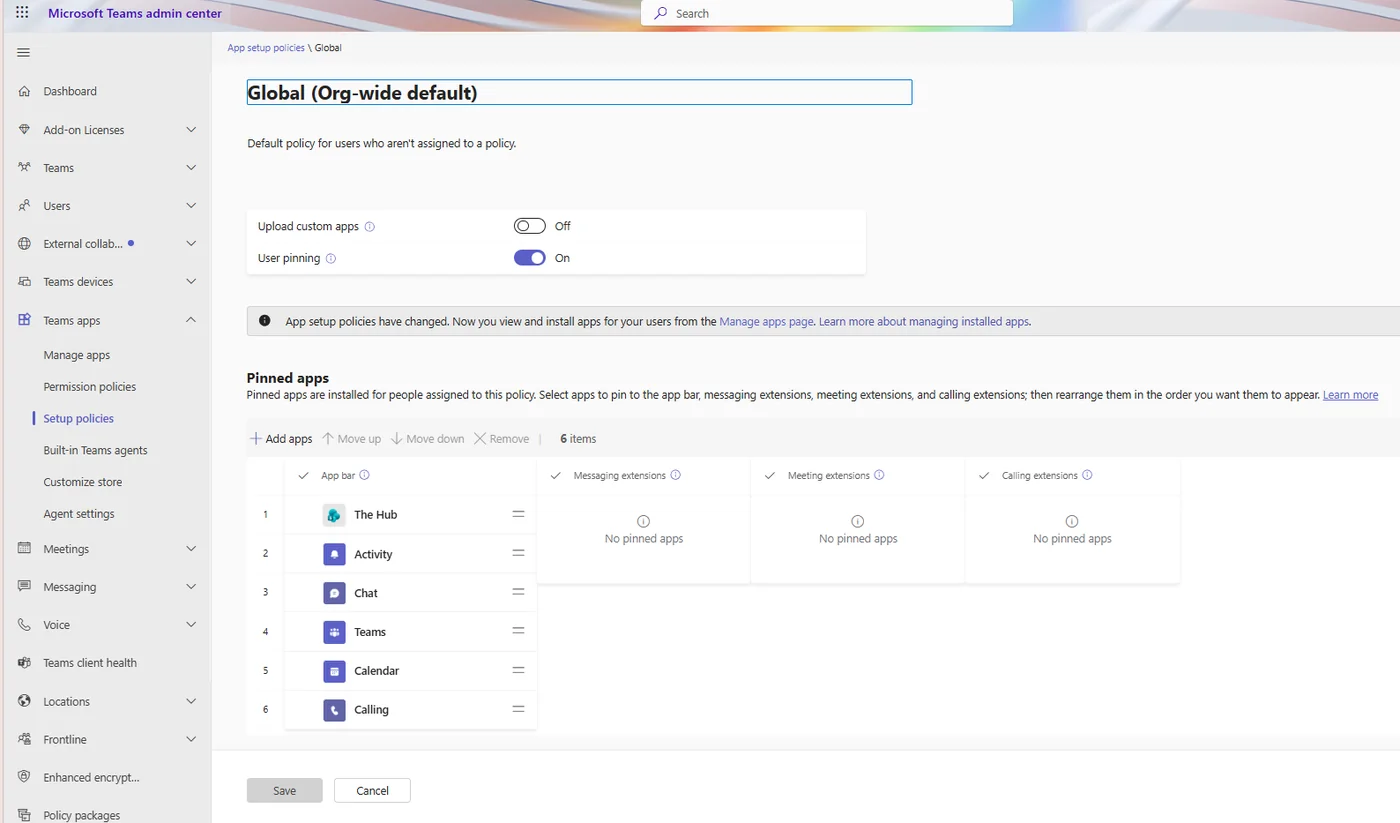Expand the Voice section chevron
The height and width of the screenshot is (823, 1400).
click(x=191, y=625)
